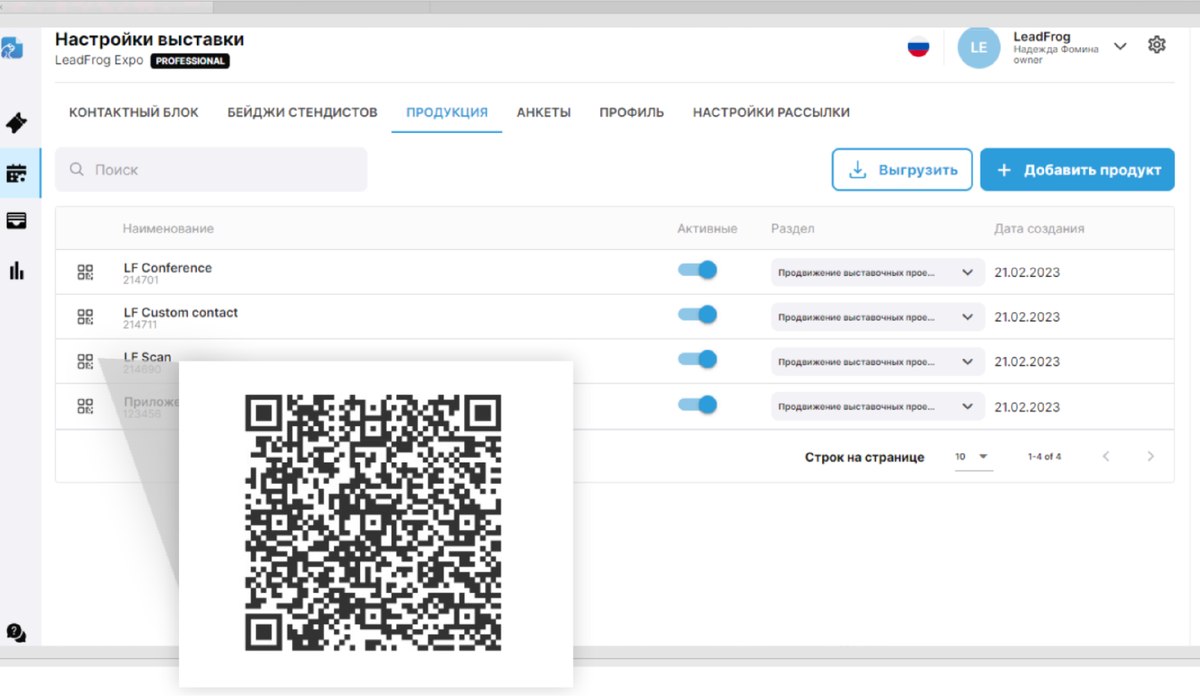Open Настройки рассылки tab

[x=771, y=113]
